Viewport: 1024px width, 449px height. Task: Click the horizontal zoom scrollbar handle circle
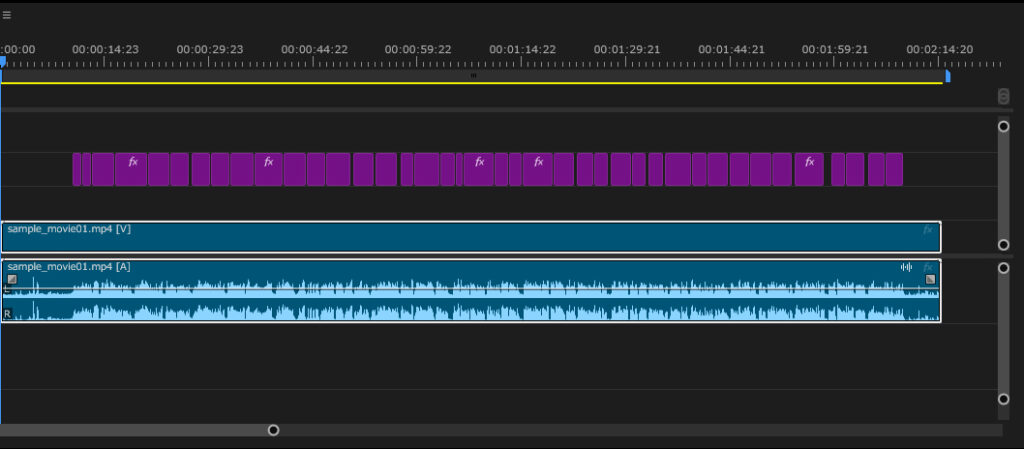pyautogui.click(x=274, y=430)
